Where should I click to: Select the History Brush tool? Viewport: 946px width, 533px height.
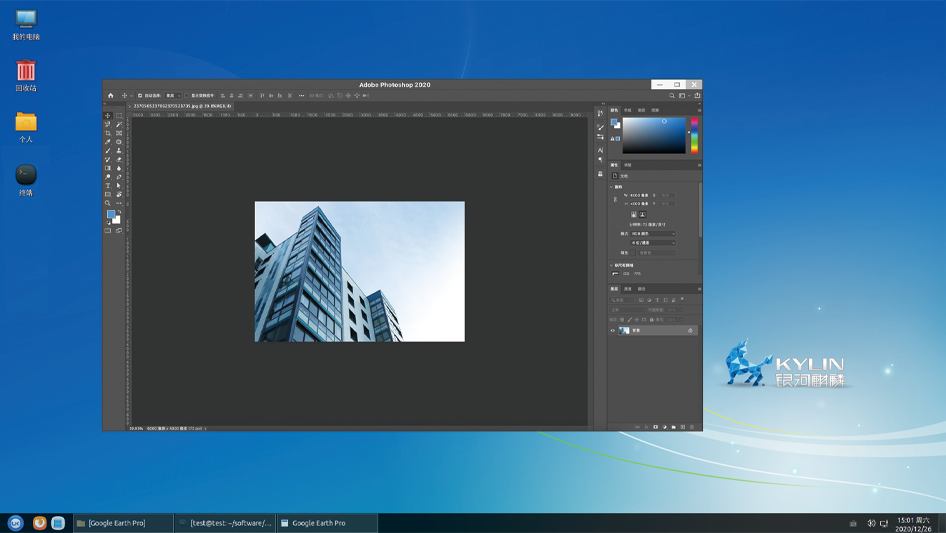pos(107,159)
